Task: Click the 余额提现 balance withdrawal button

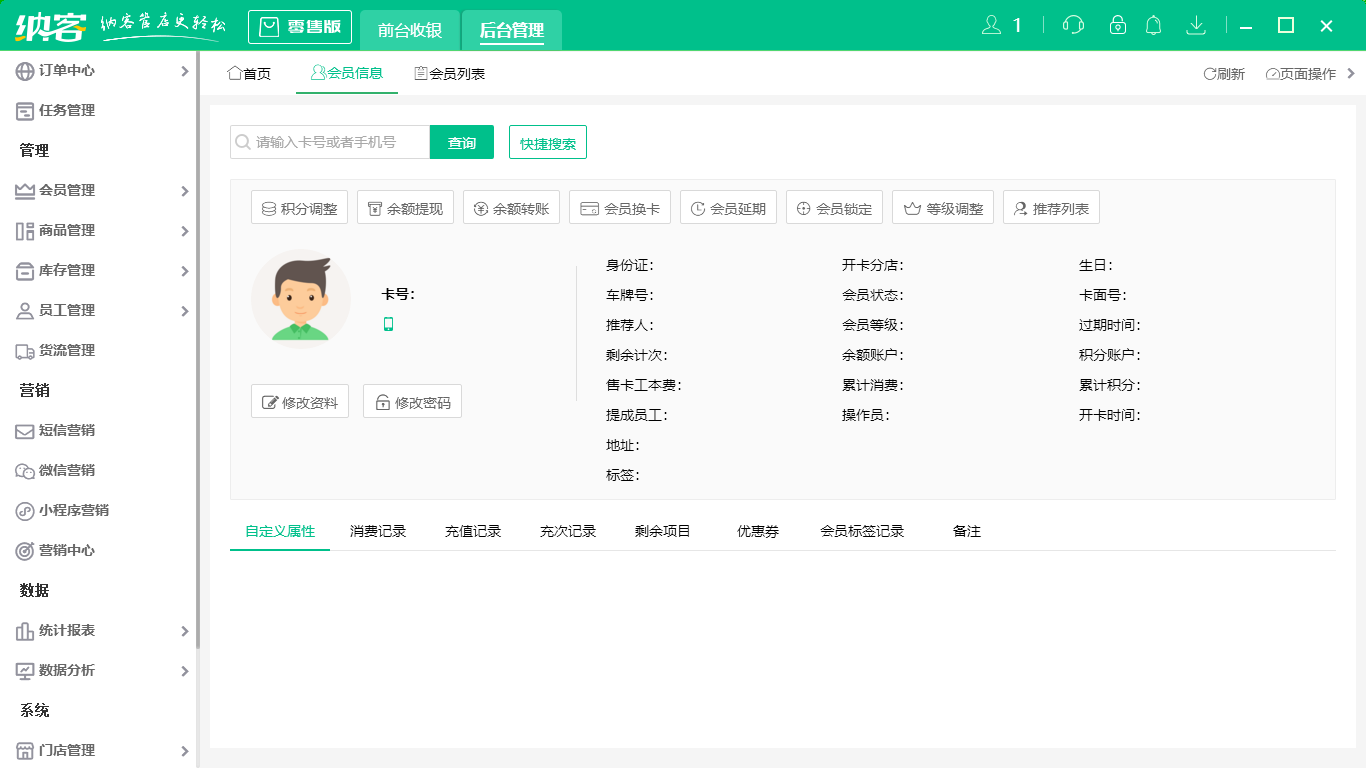Action: (405, 207)
